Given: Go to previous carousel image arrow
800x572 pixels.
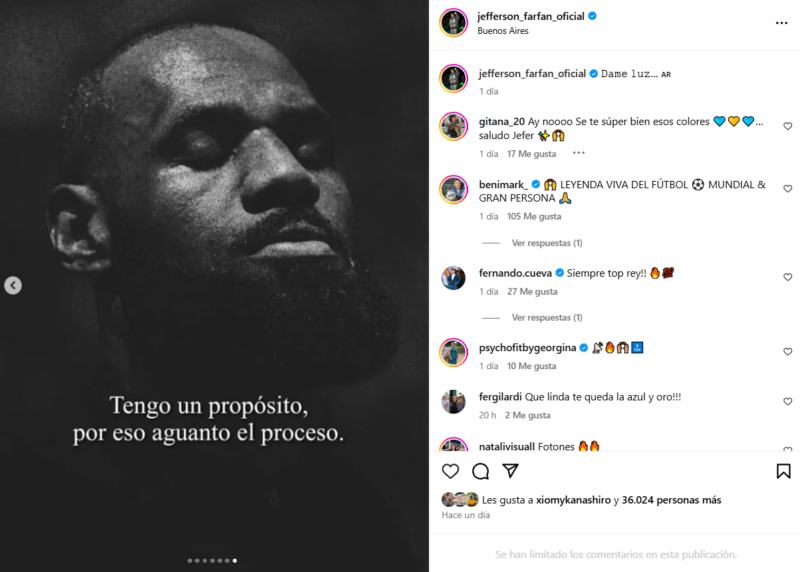Looking at the screenshot, I should pyautogui.click(x=13, y=285).
